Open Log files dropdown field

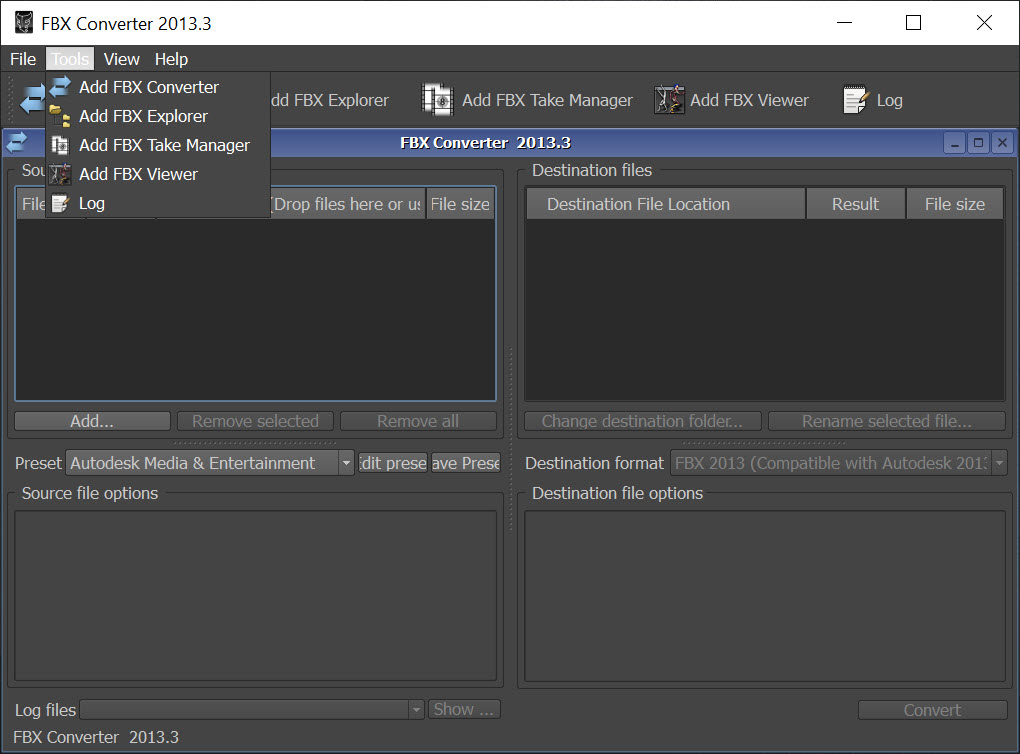pyautogui.click(x=252, y=709)
